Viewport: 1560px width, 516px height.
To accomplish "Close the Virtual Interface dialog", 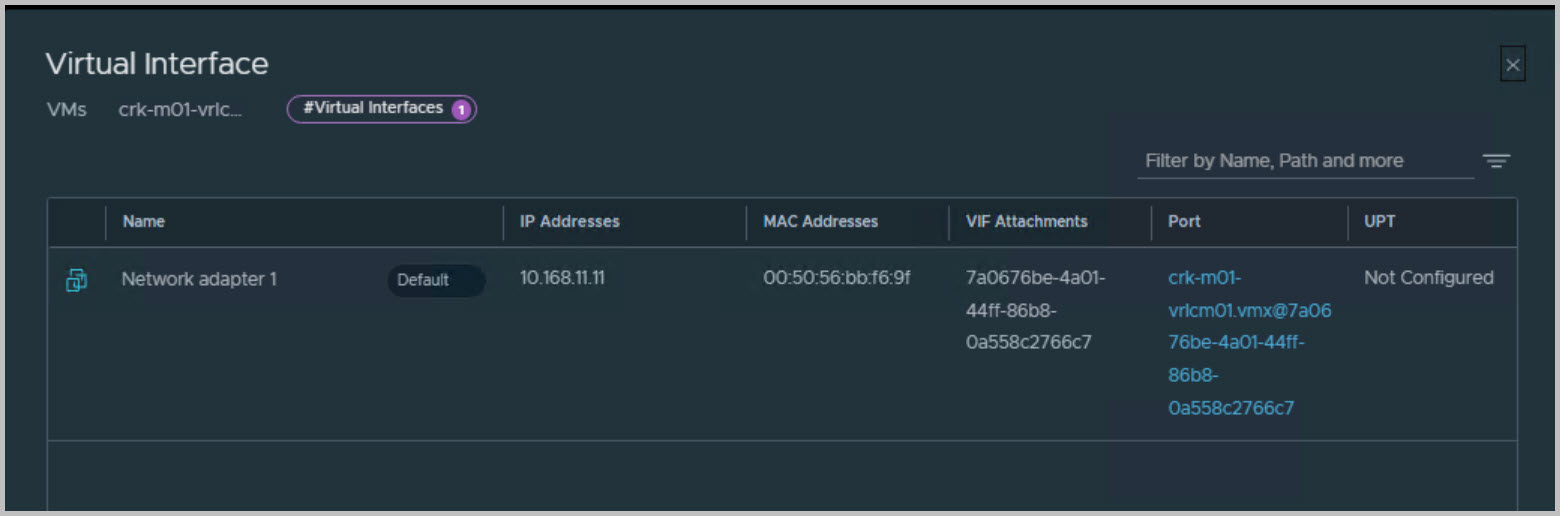I will [1512, 66].
